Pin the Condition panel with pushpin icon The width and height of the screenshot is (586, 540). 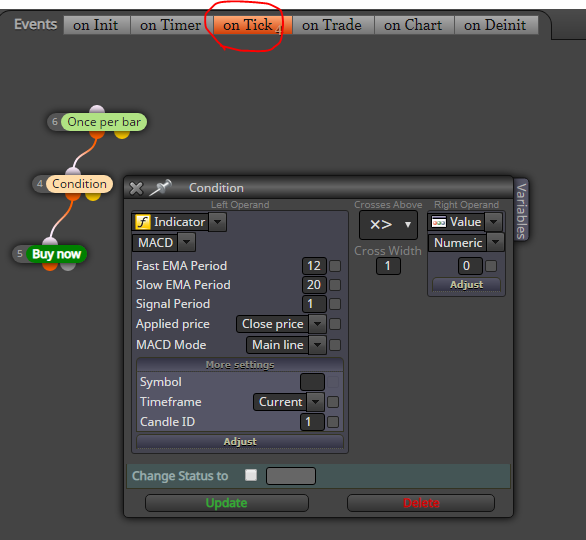tap(160, 187)
